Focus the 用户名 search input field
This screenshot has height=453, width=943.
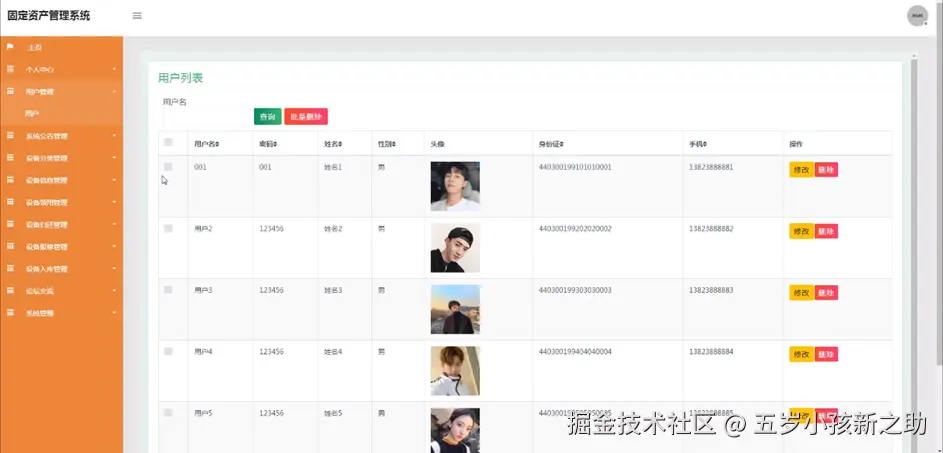pos(206,117)
